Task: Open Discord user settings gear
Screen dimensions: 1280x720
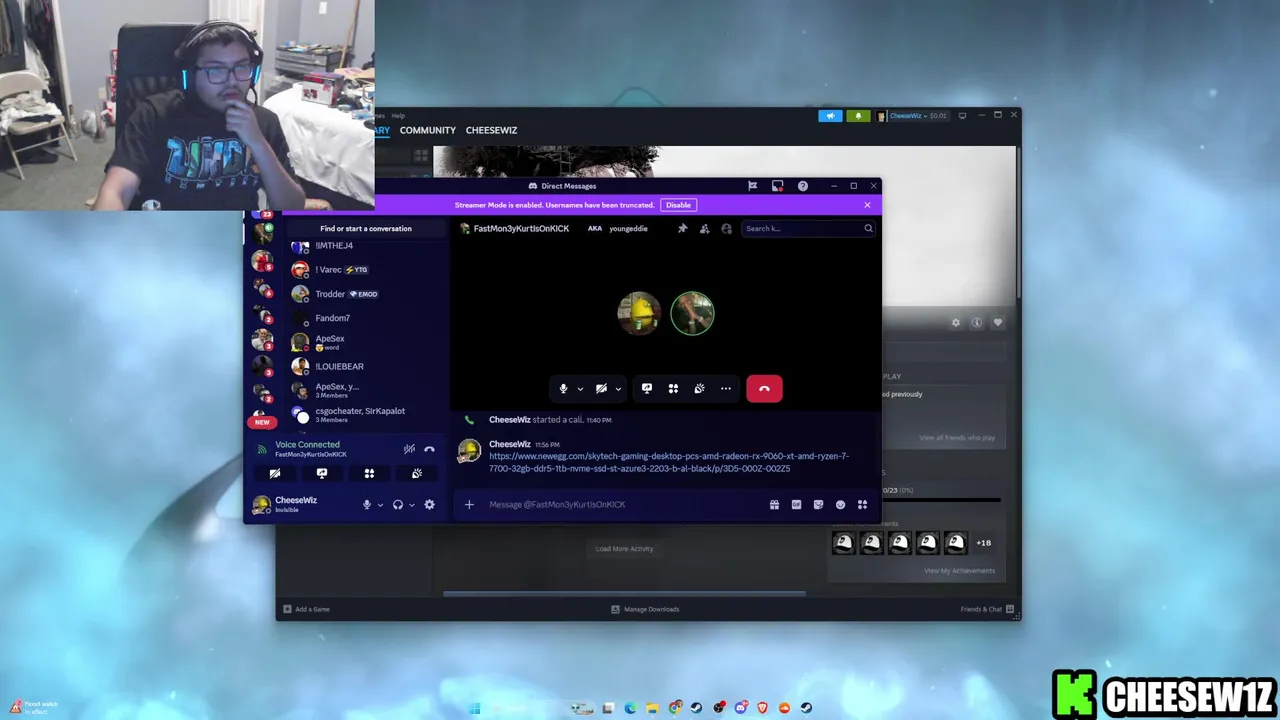Action: tap(429, 505)
